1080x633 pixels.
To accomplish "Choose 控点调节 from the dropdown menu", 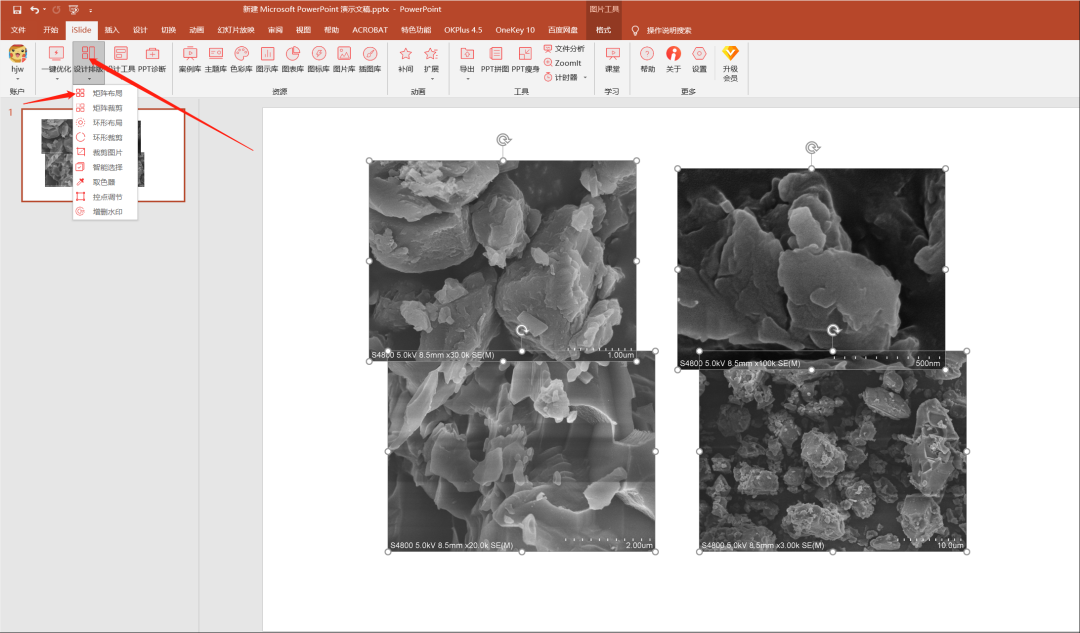I will click(105, 197).
